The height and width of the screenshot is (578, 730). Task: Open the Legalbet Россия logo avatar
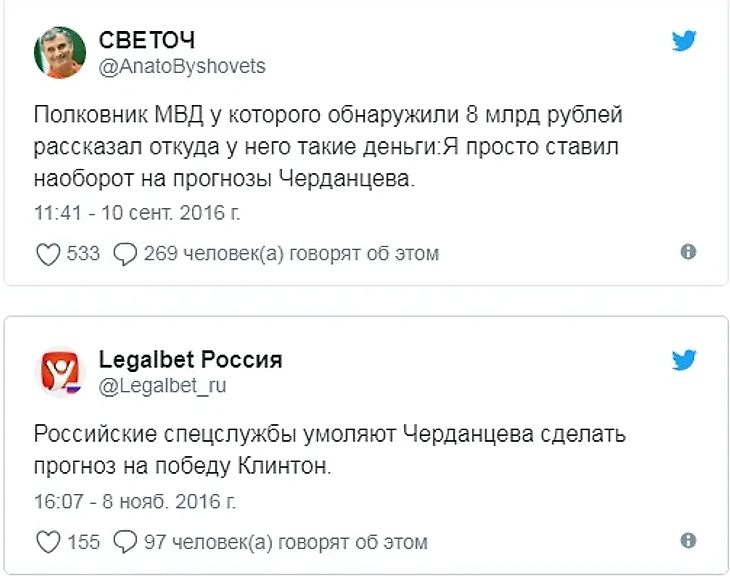(x=61, y=372)
